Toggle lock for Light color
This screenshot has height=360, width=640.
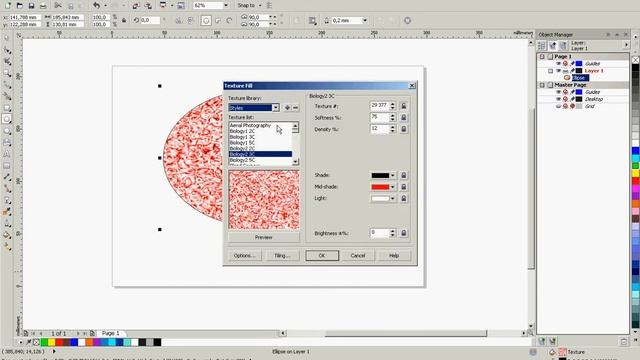(404, 198)
